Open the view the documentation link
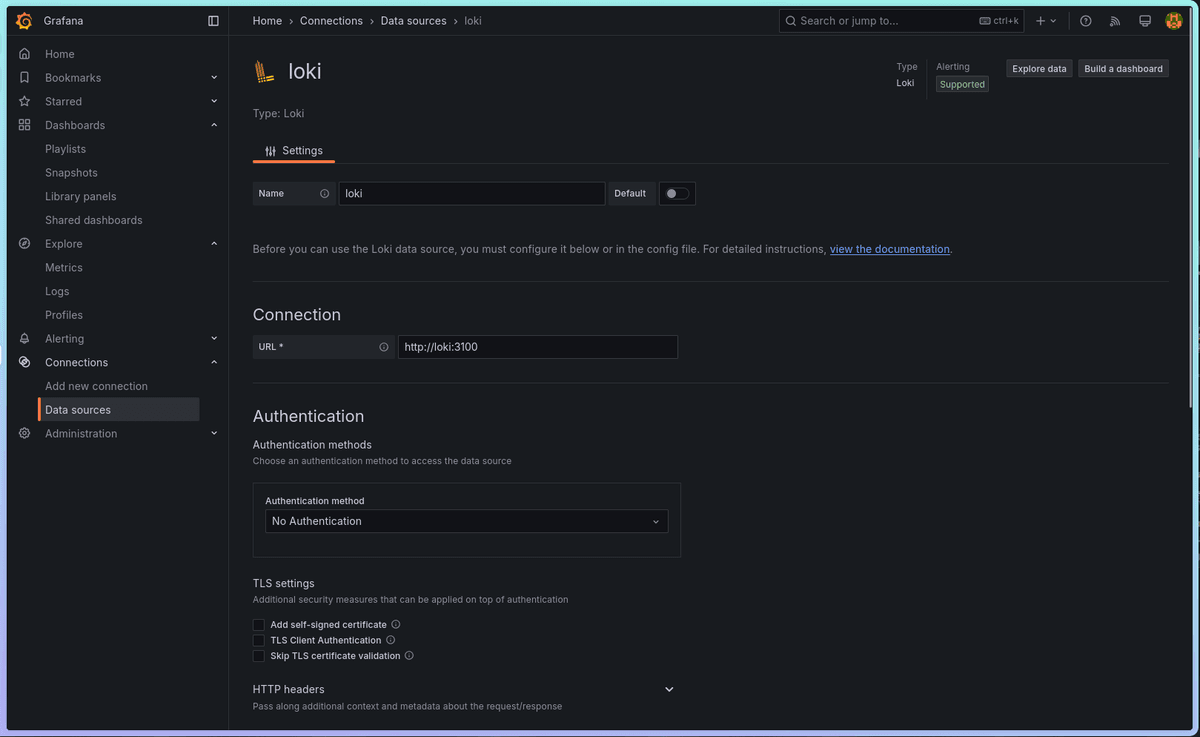 point(890,249)
